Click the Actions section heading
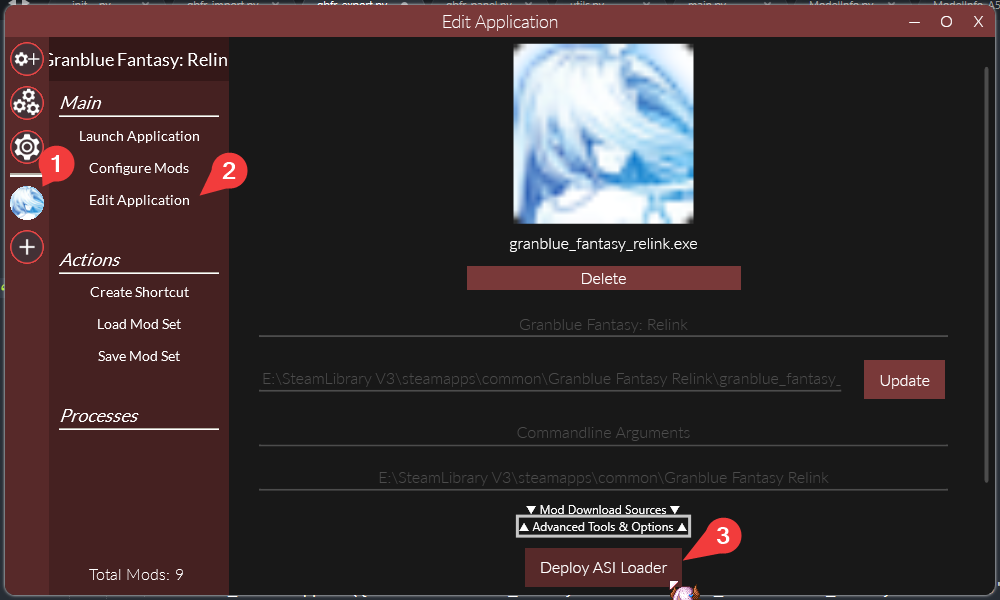The height and width of the screenshot is (600, 1000). point(90,260)
